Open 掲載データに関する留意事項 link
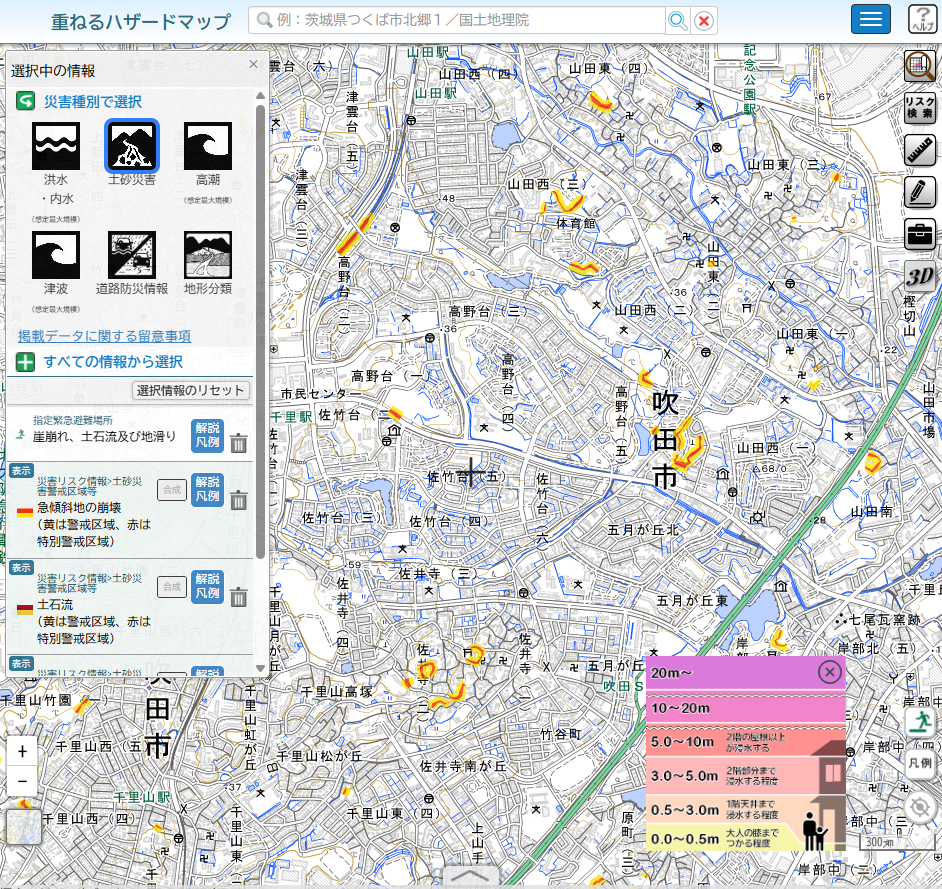The width and height of the screenshot is (942, 889). point(104,336)
